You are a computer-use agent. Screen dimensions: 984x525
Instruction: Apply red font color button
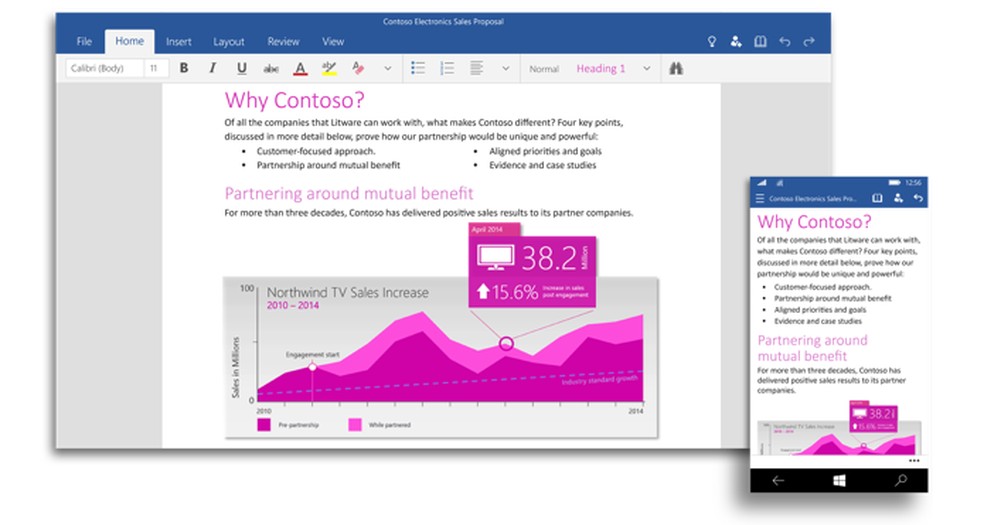point(301,68)
